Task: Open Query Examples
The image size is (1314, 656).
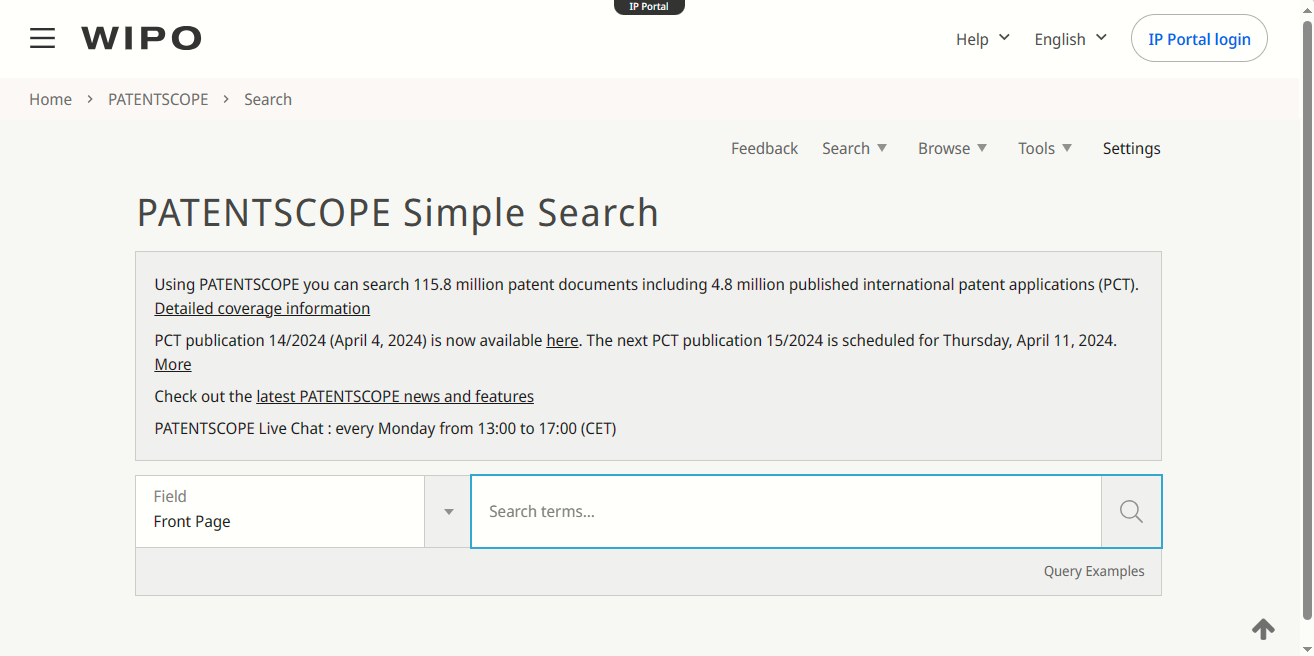Action: (x=1094, y=571)
